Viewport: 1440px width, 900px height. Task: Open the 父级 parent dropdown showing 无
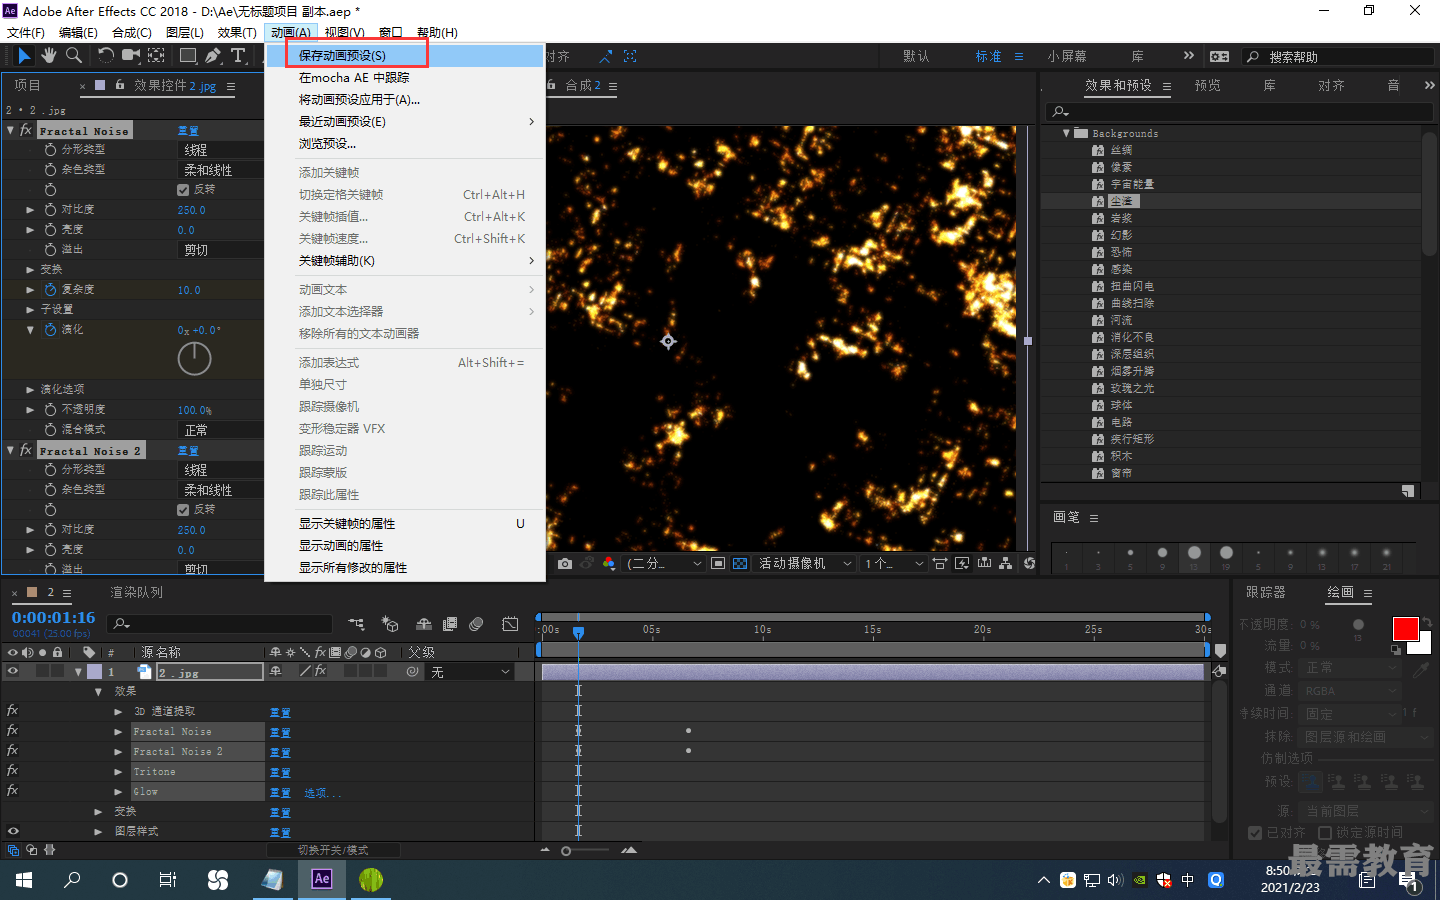471,672
